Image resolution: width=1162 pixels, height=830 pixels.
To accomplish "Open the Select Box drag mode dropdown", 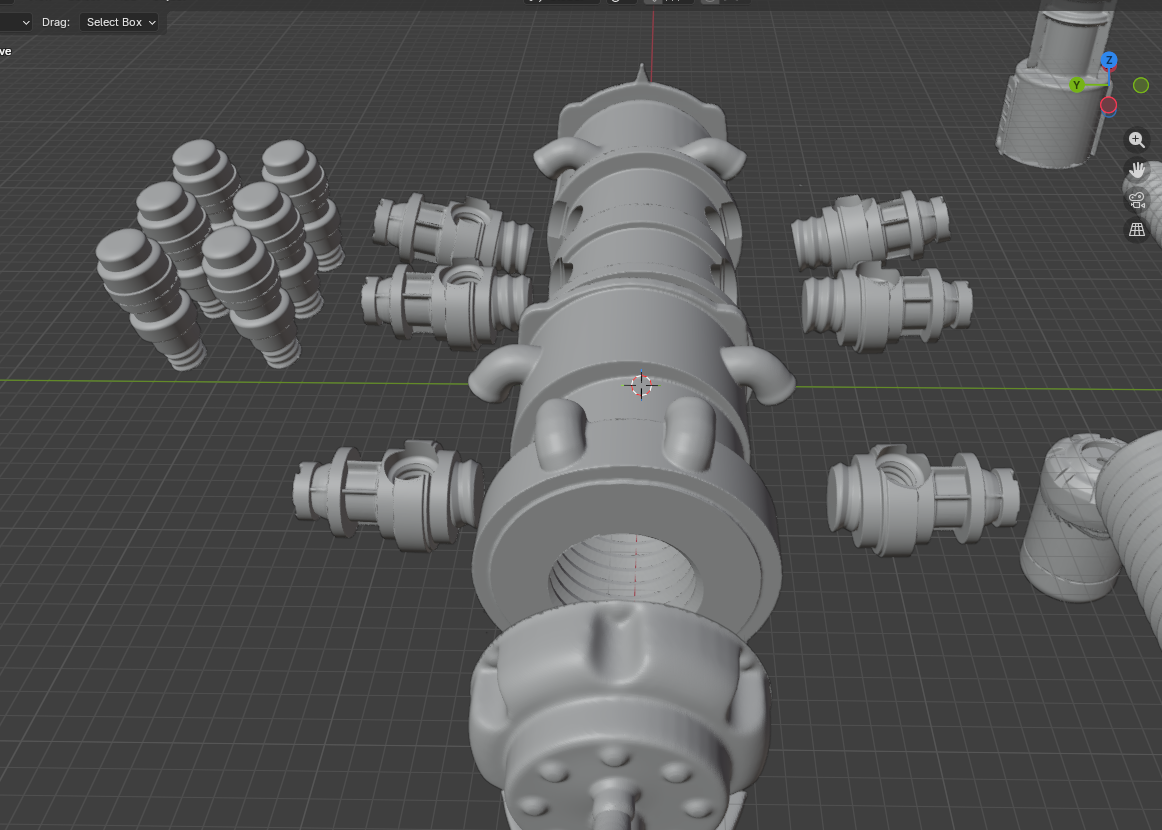I will (118, 22).
